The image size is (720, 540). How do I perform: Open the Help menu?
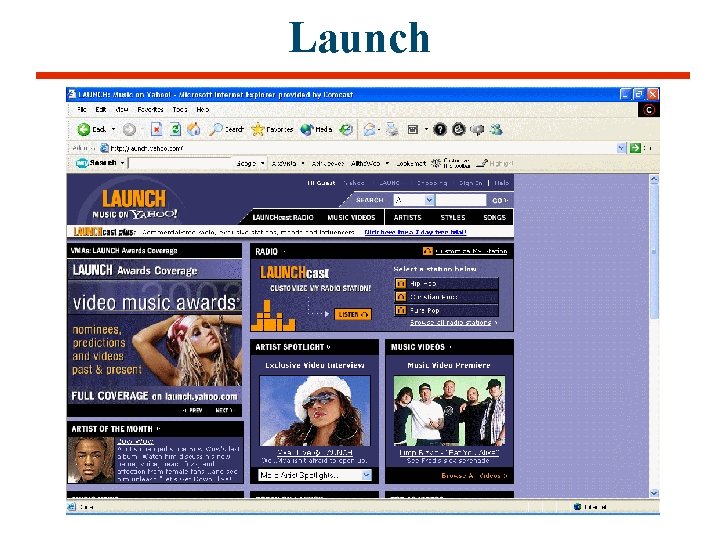pos(202,109)
